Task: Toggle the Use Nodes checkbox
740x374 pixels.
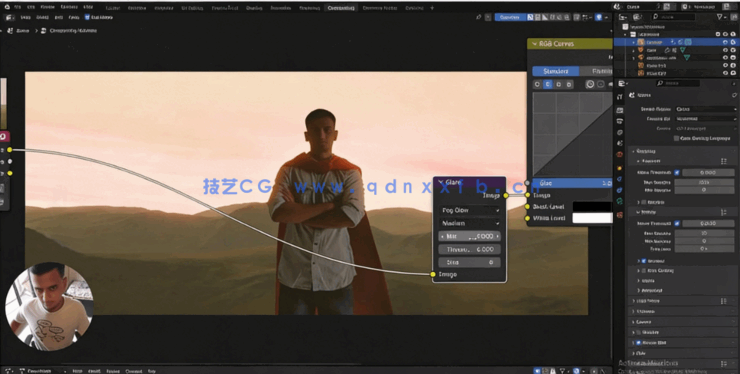Action: point(87,17)
